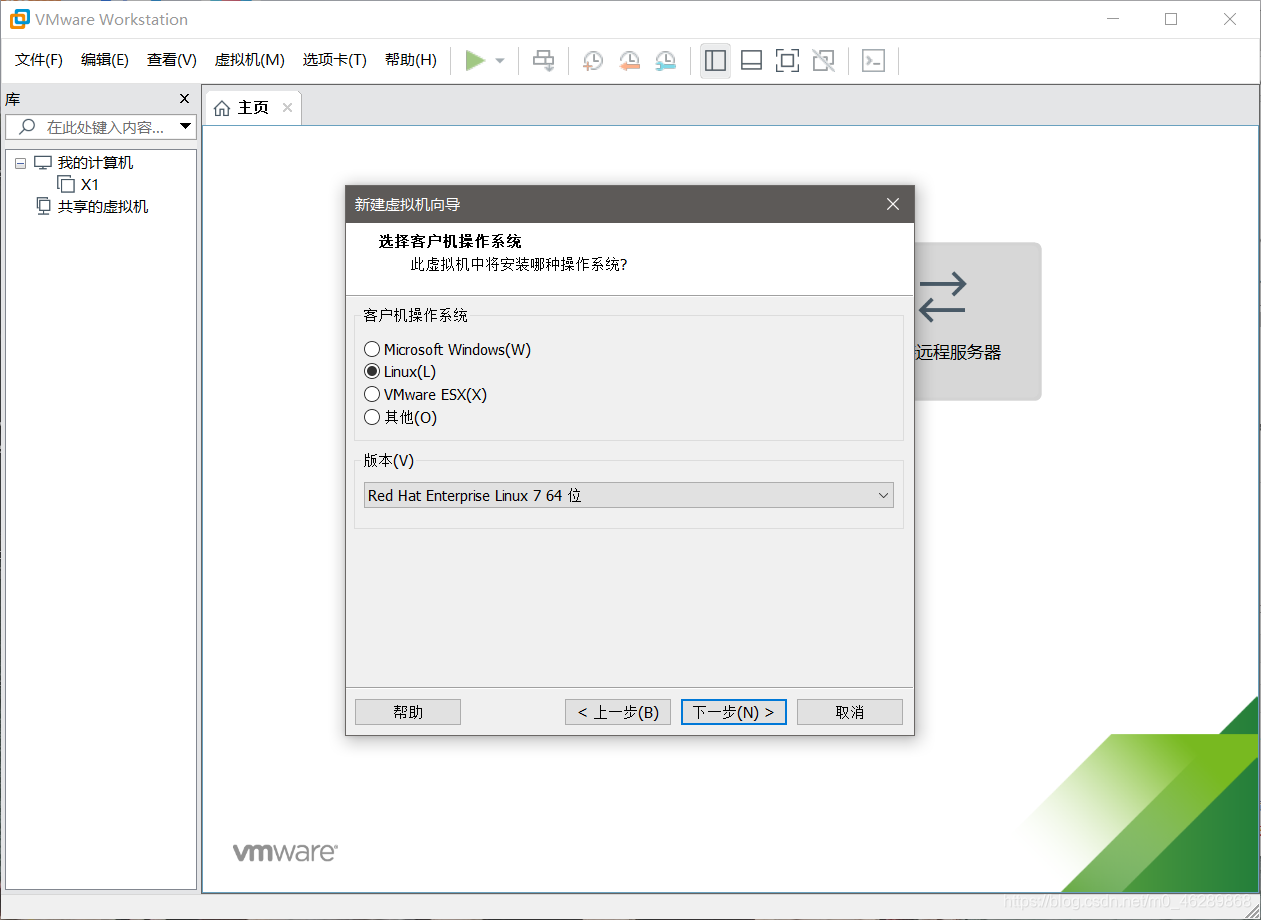Open the snapshot manager wrench icon
This screenshot has width=1261, height=920.
[665, 61]
